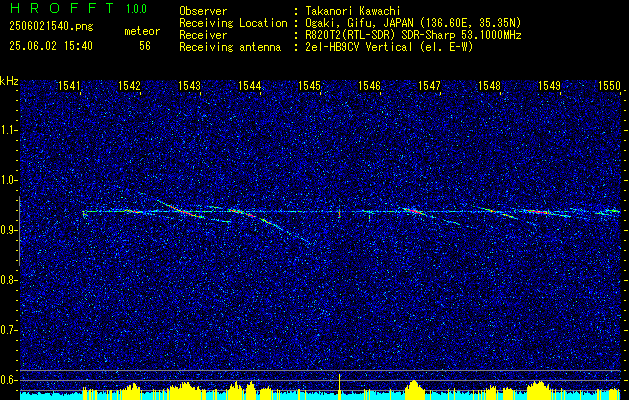This screenshot has width=629, height=400.
Task: Click the Ogaki, Gifu, JAPAN location text
Action: (x=413, y=23)
